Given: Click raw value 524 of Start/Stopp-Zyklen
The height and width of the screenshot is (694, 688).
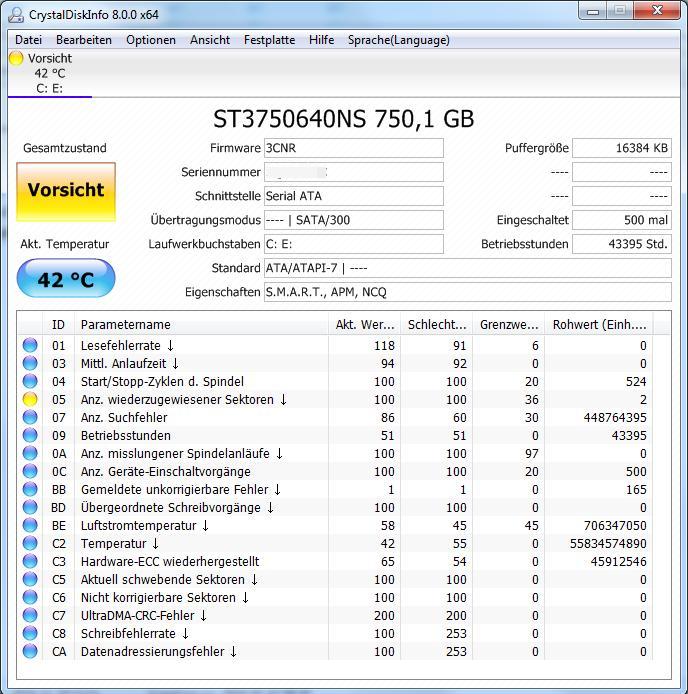Looking at the screenshot, I should [x=636, y=381].
